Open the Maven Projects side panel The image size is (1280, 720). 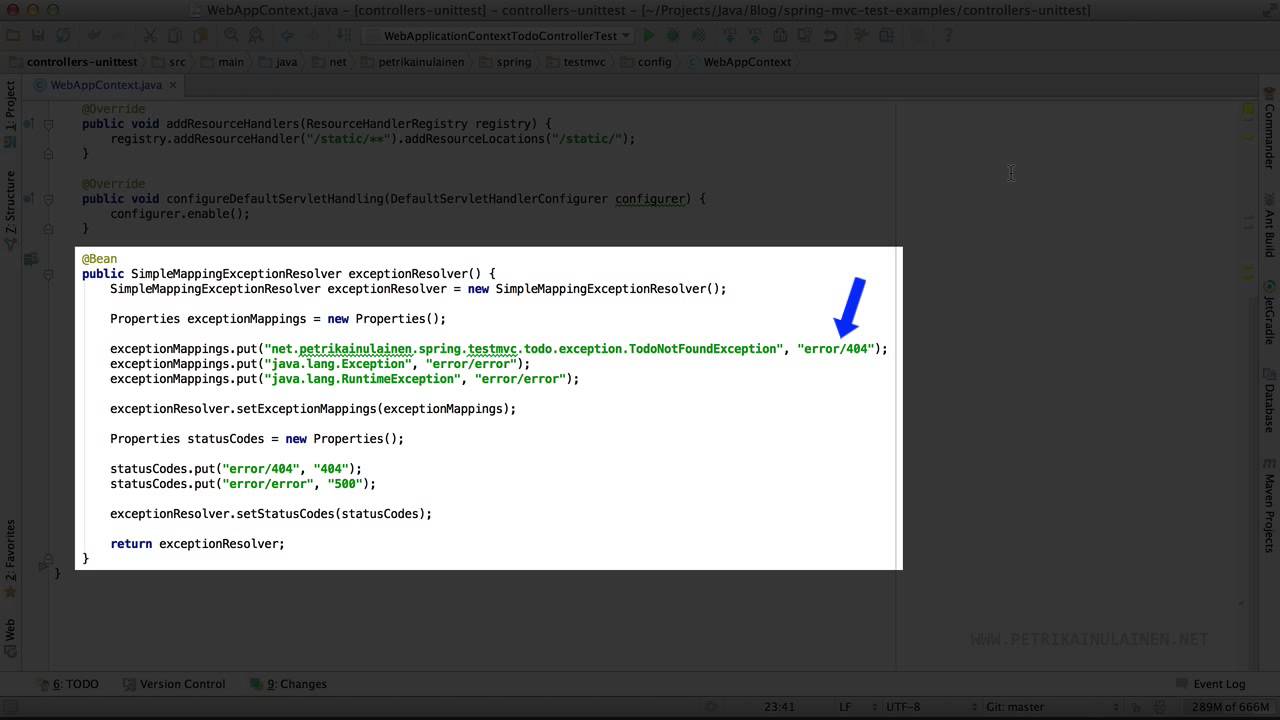point(1269,508)
